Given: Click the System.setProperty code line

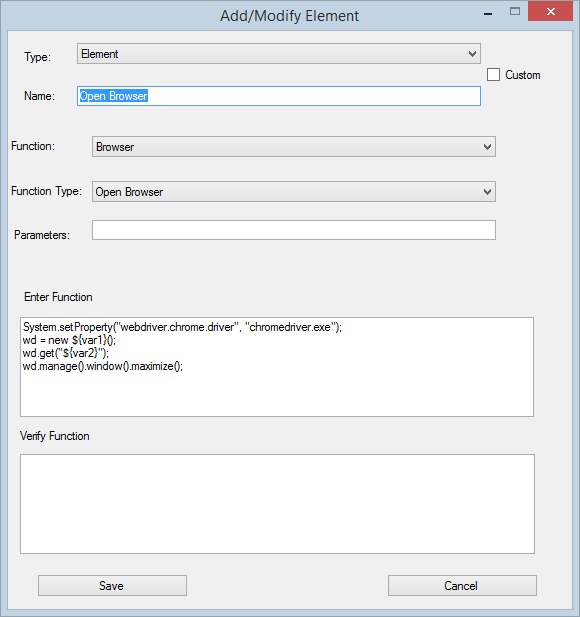Looking at the screenshot, I should click(x=182, y=327).
